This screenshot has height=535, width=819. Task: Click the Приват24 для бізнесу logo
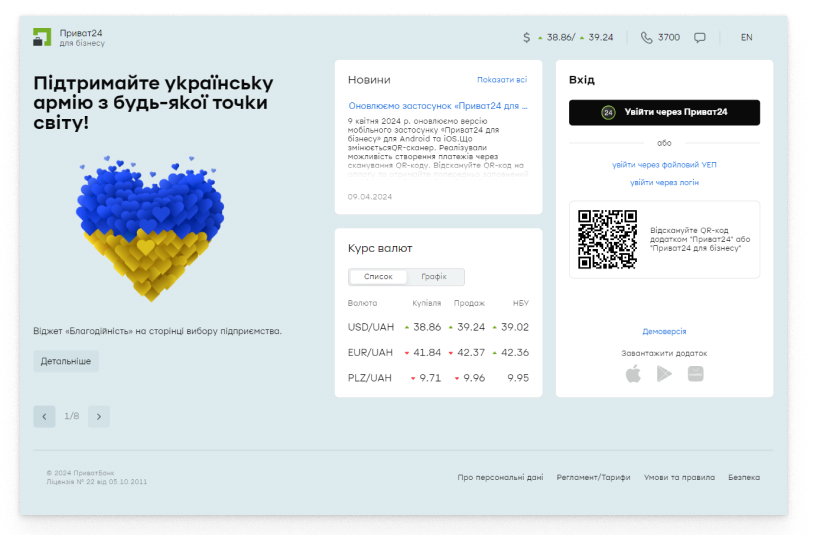[68, 38]
